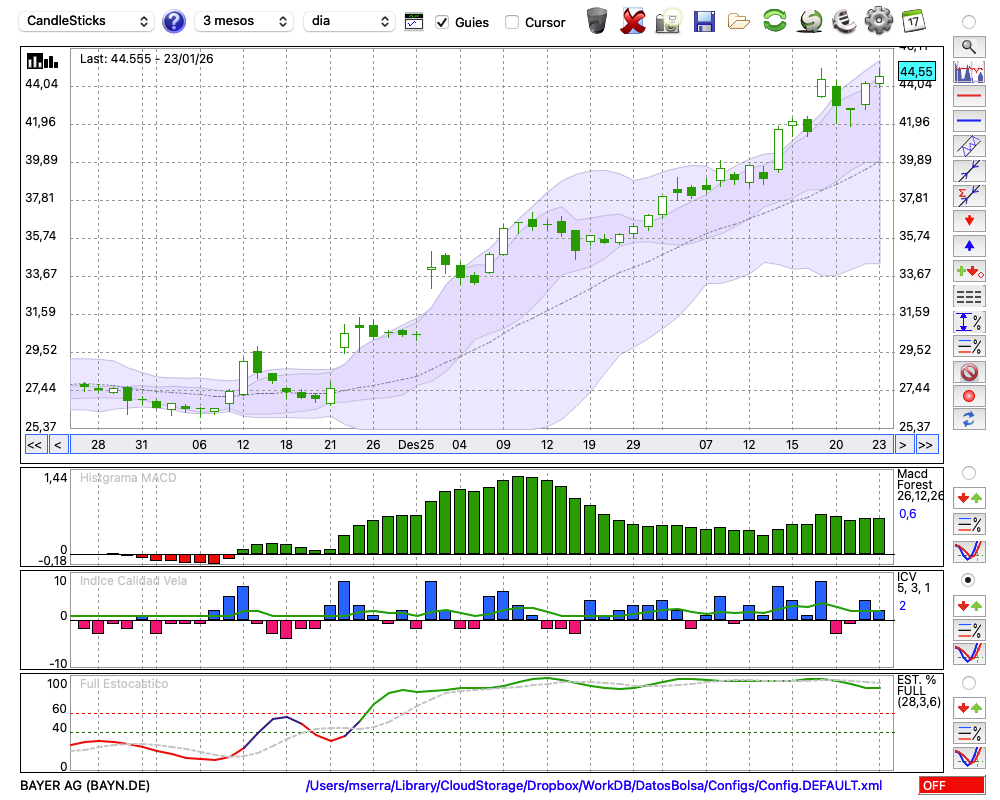Open the 3 mesos period dropdown

(x=245, y=21)
